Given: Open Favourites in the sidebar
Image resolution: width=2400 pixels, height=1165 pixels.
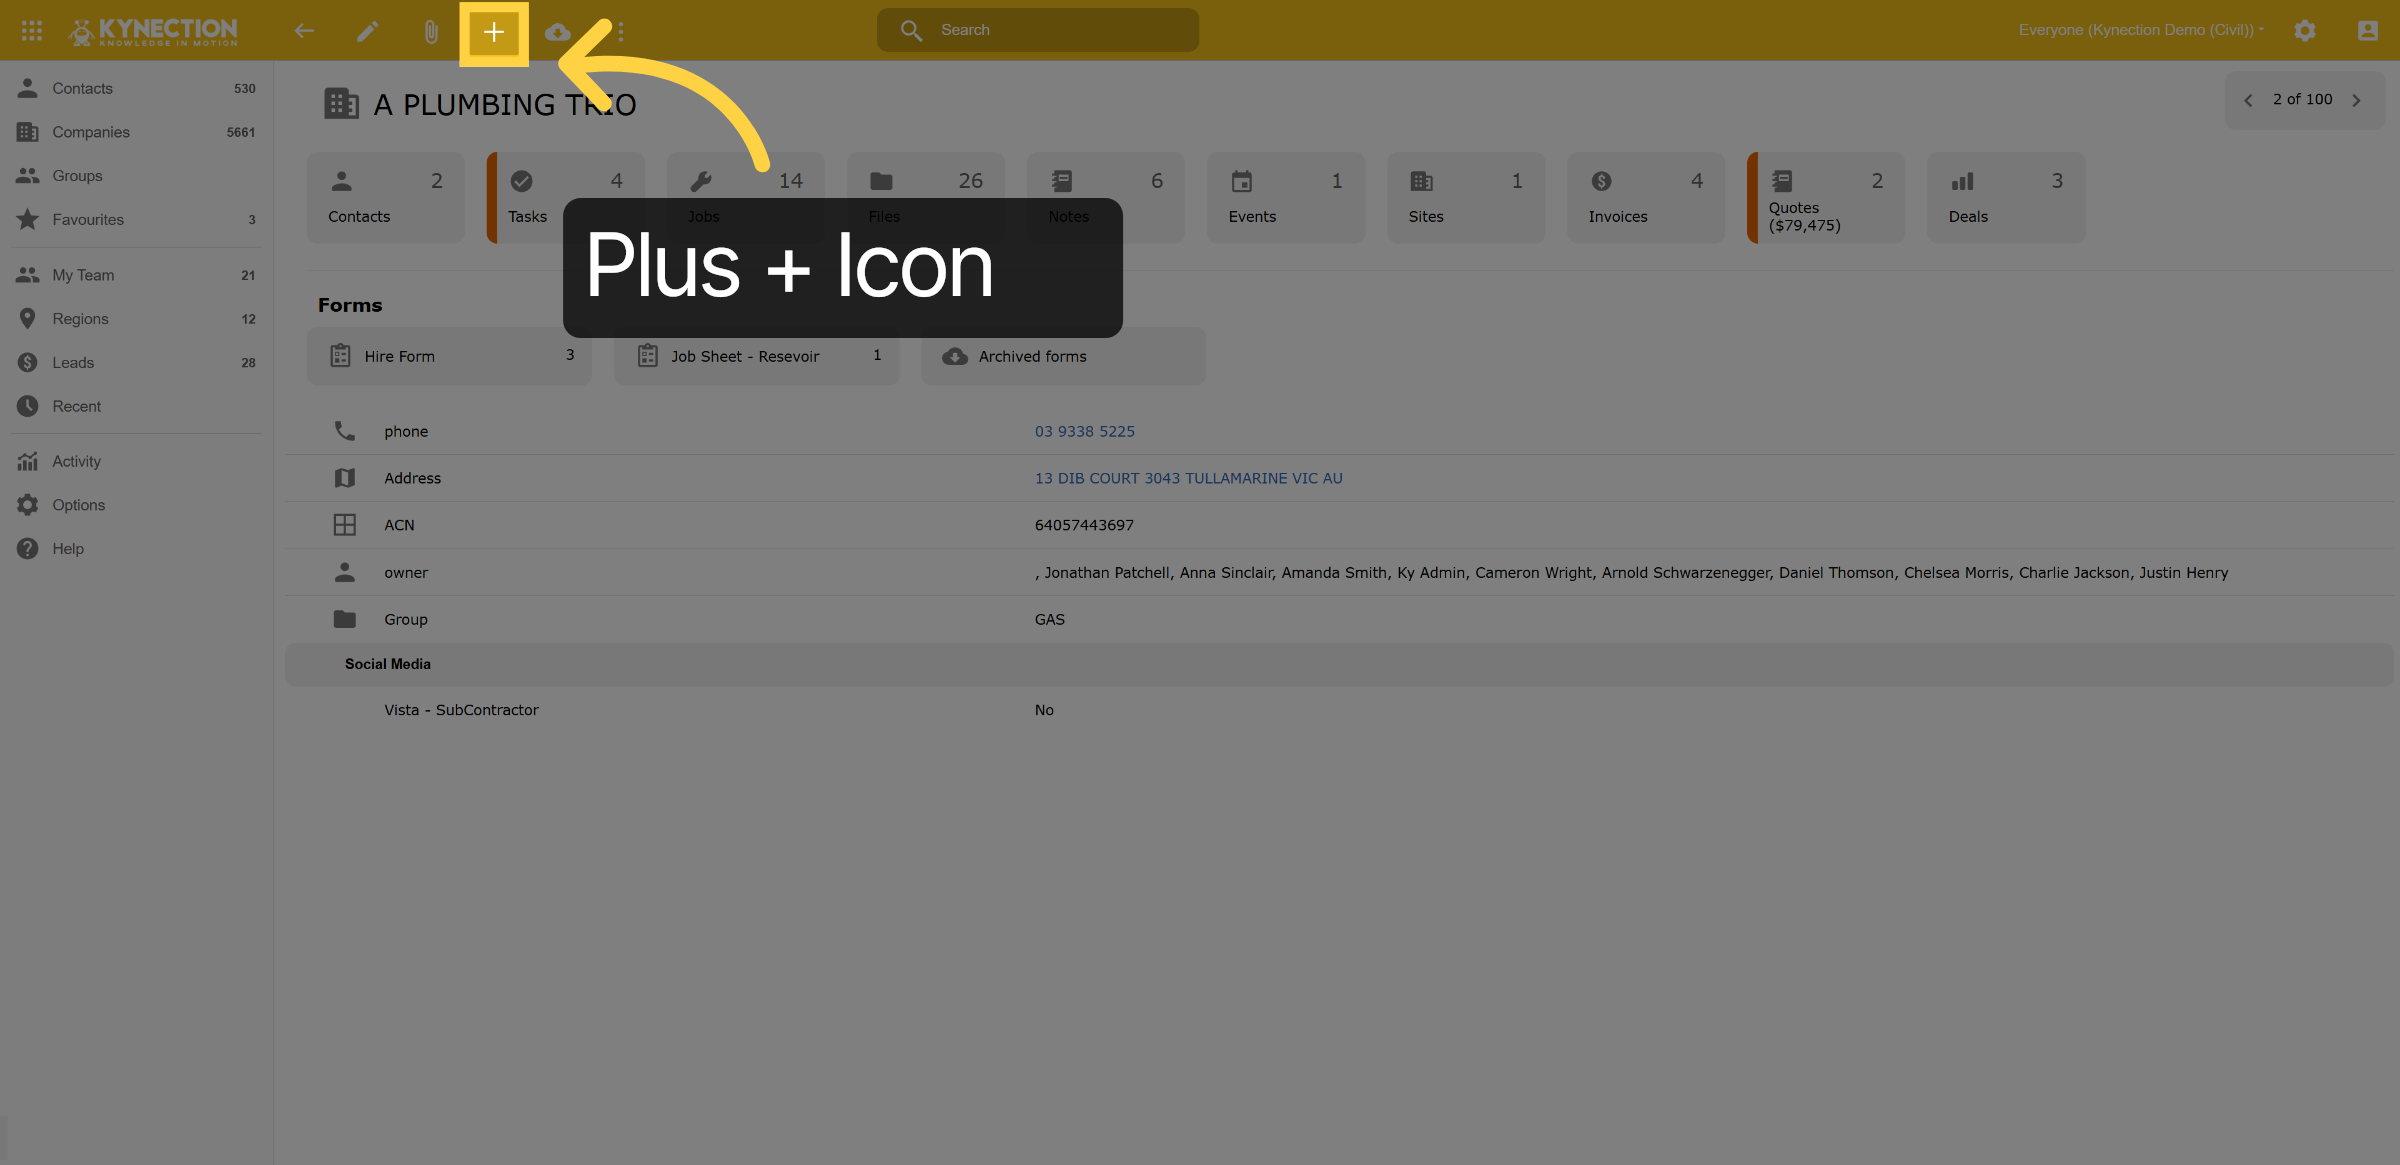Looking at the screenshot, I should (136, 219).
